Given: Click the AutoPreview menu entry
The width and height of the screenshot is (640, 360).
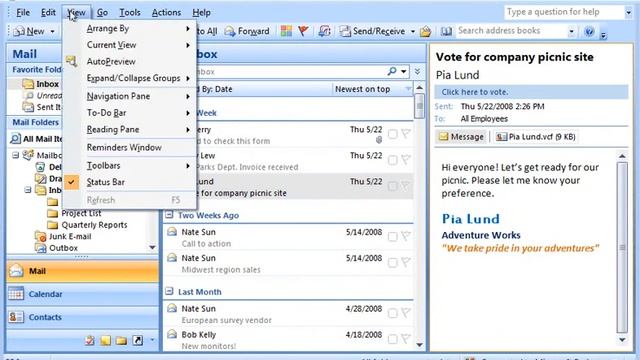Looking at the screenshot, I should coord(111,62).
